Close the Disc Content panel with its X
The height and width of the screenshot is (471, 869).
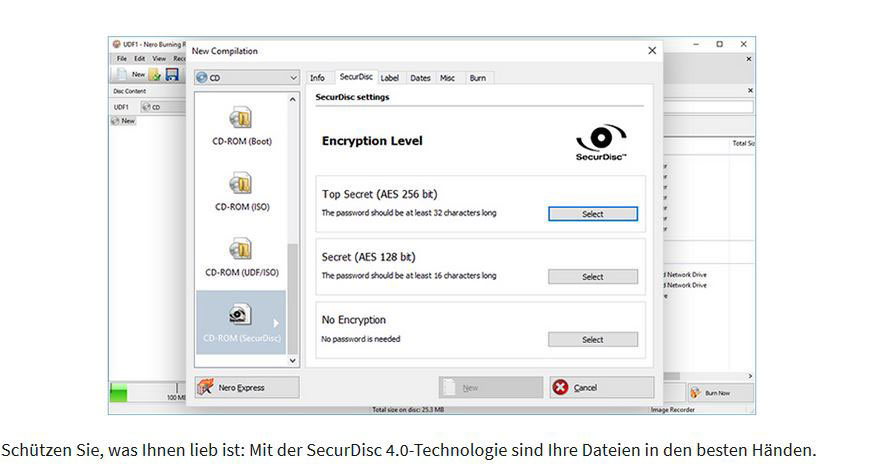pyautogui.click(x=750, y=90)
